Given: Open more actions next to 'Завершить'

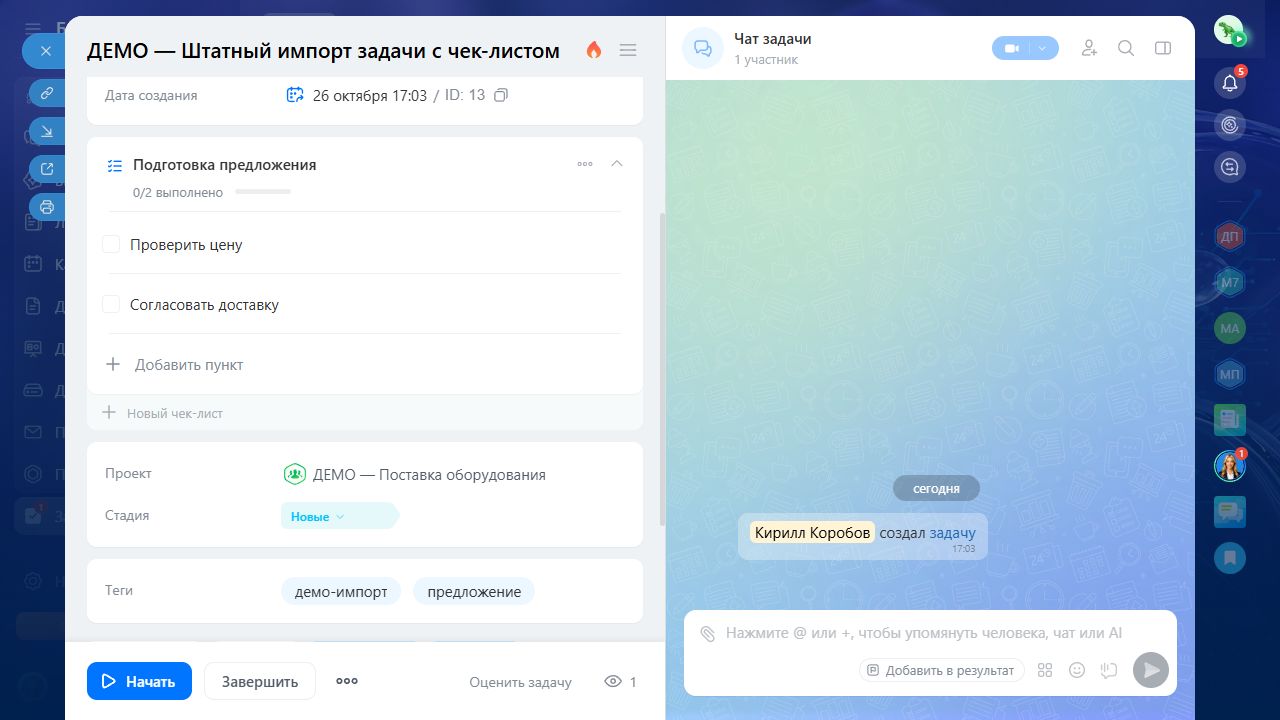Looking at the screenshot, I should tap(347, 681).
